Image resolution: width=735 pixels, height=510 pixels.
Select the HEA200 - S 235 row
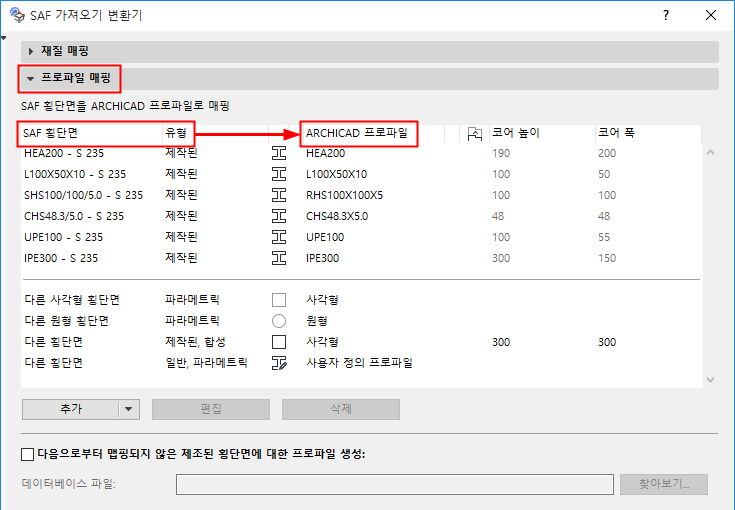(361, 153)
